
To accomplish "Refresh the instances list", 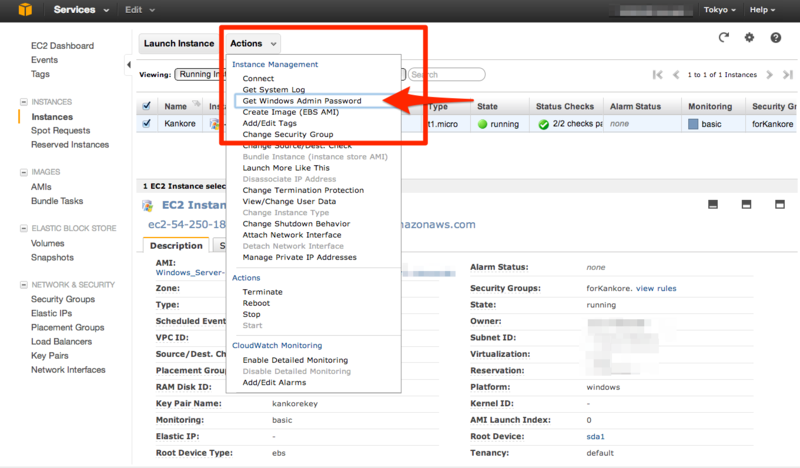I will point(723,37).
